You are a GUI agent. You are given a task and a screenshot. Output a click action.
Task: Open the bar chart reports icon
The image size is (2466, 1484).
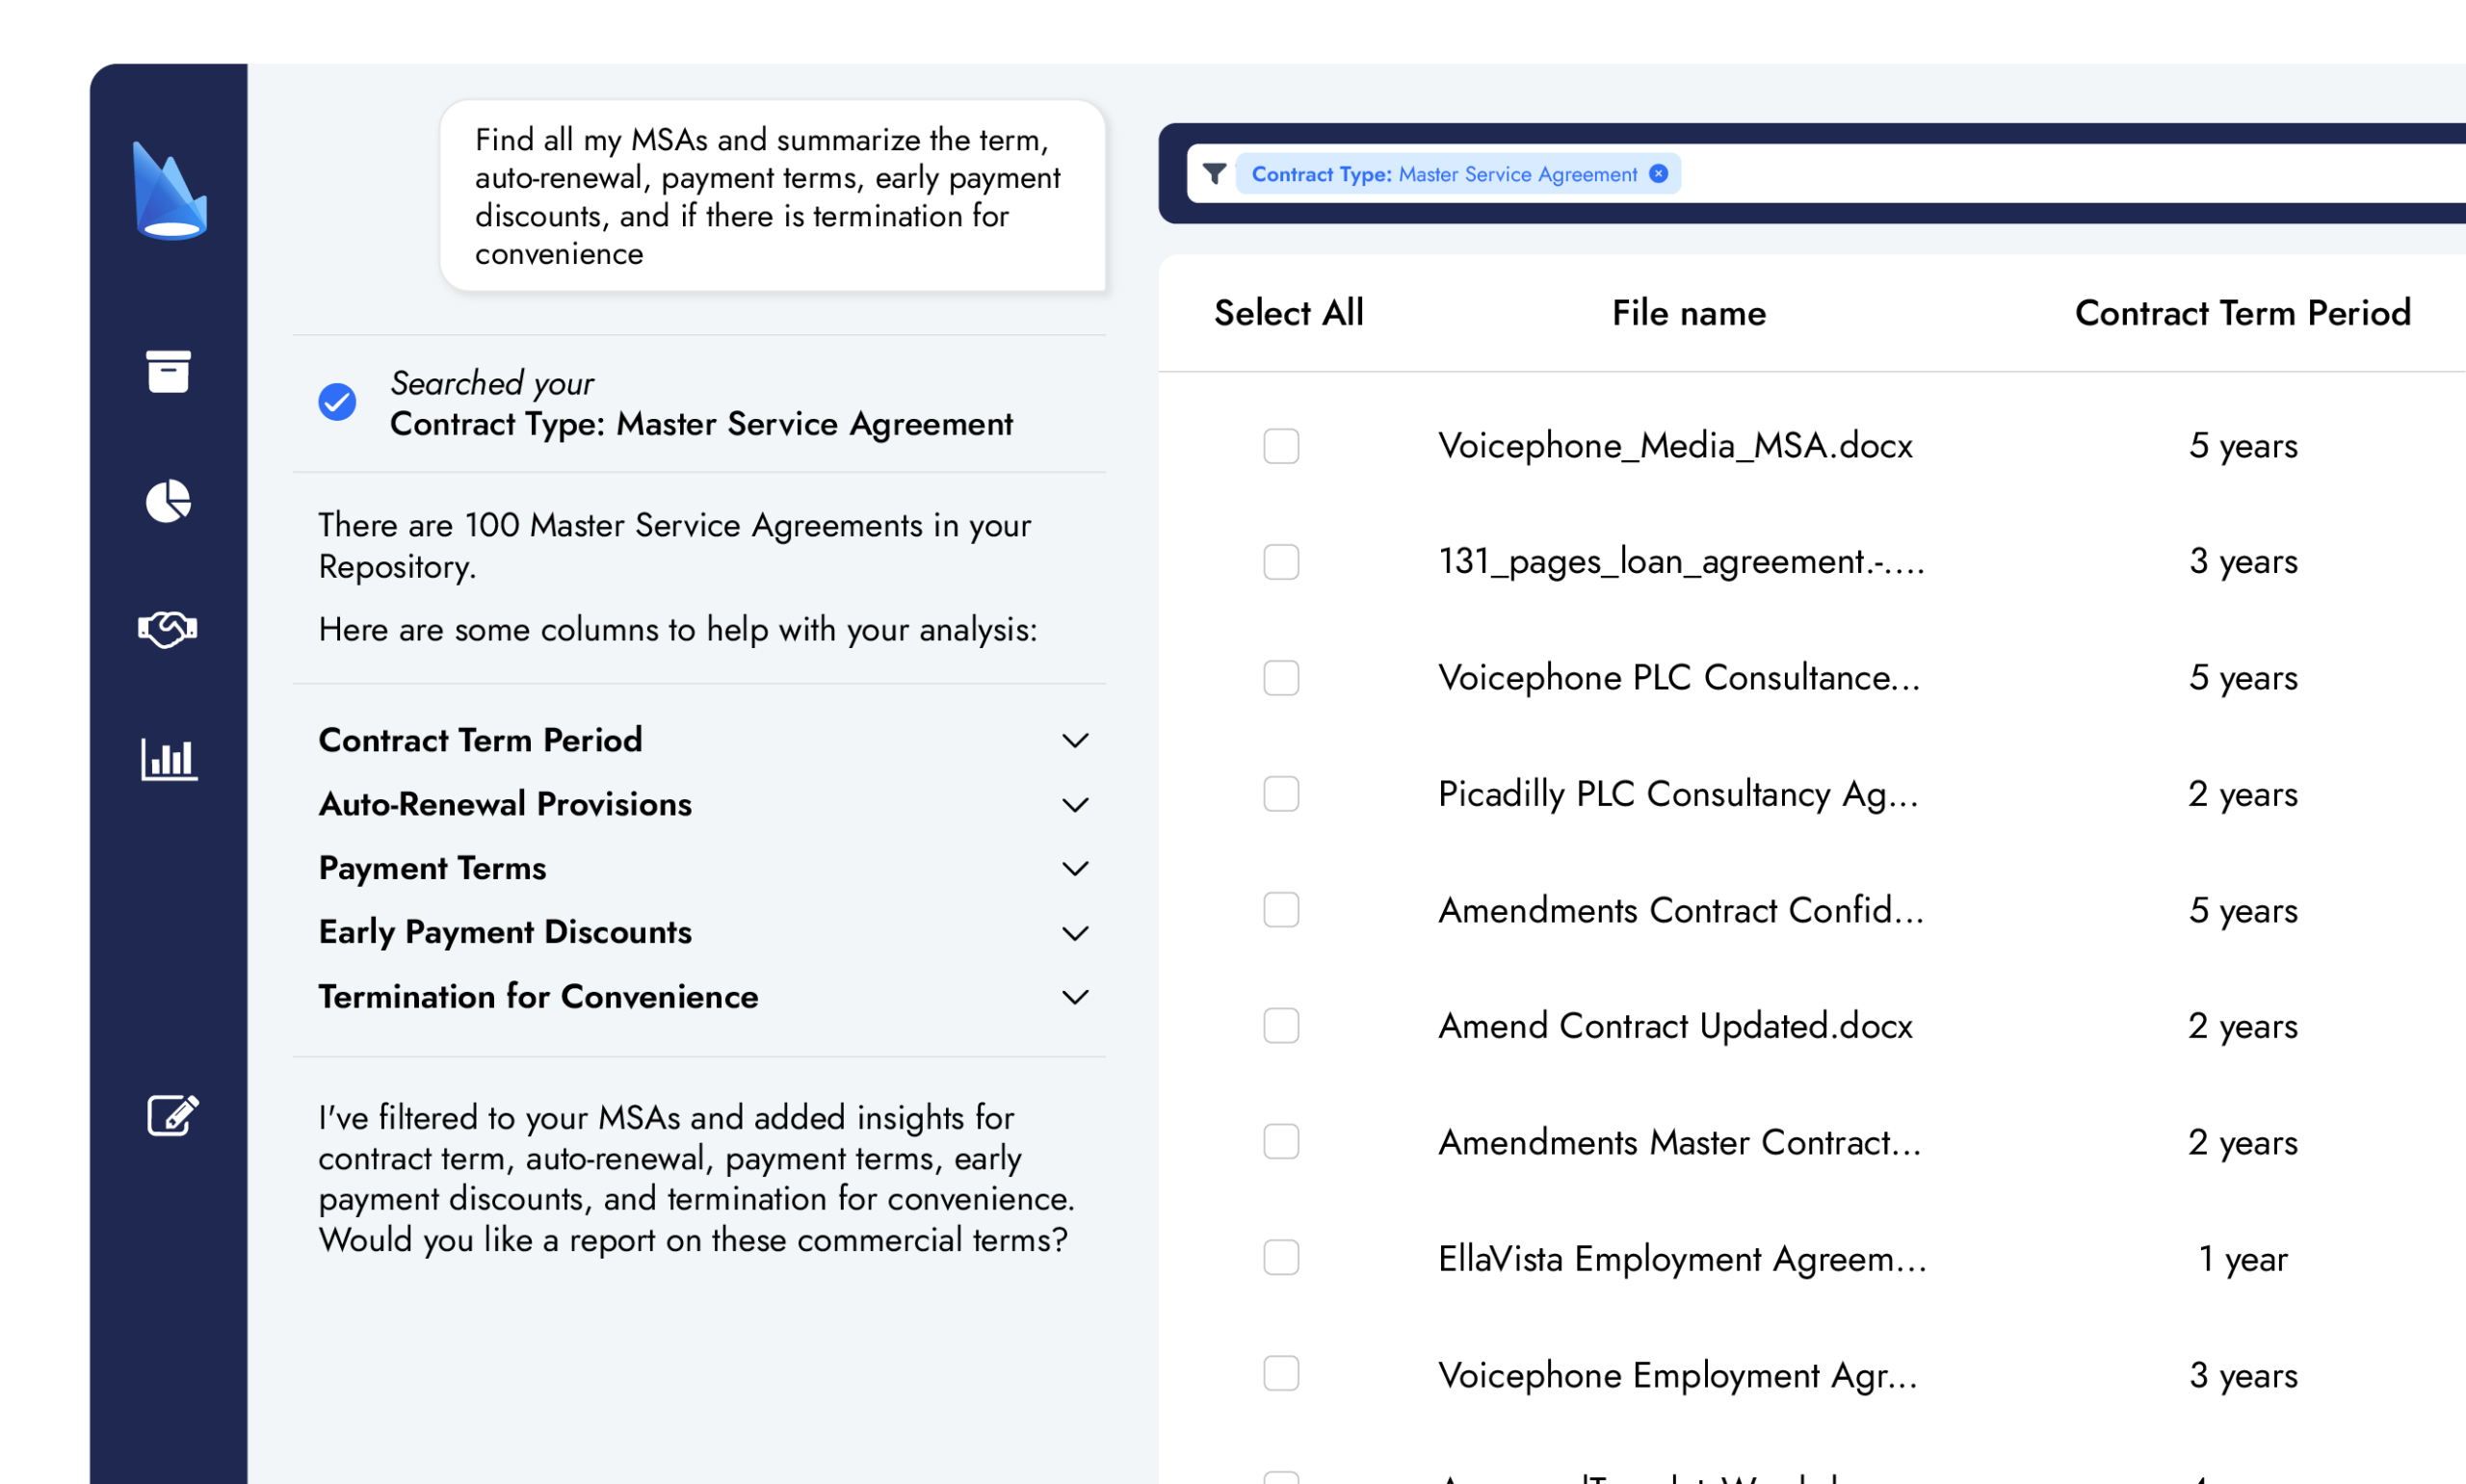click(x=168, y=759)
